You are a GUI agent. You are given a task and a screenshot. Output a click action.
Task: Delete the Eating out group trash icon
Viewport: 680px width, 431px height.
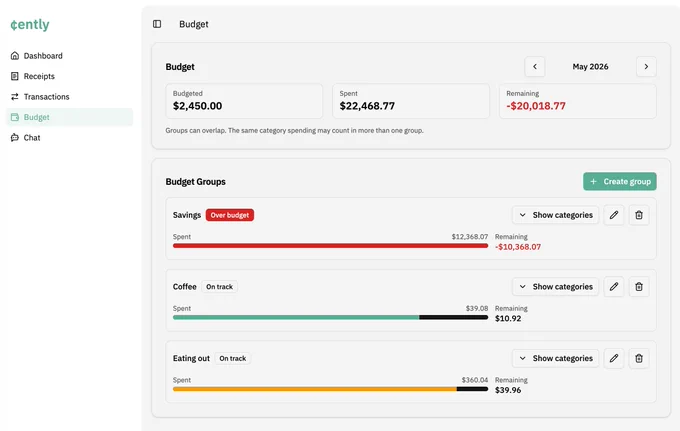click(639, 358)
